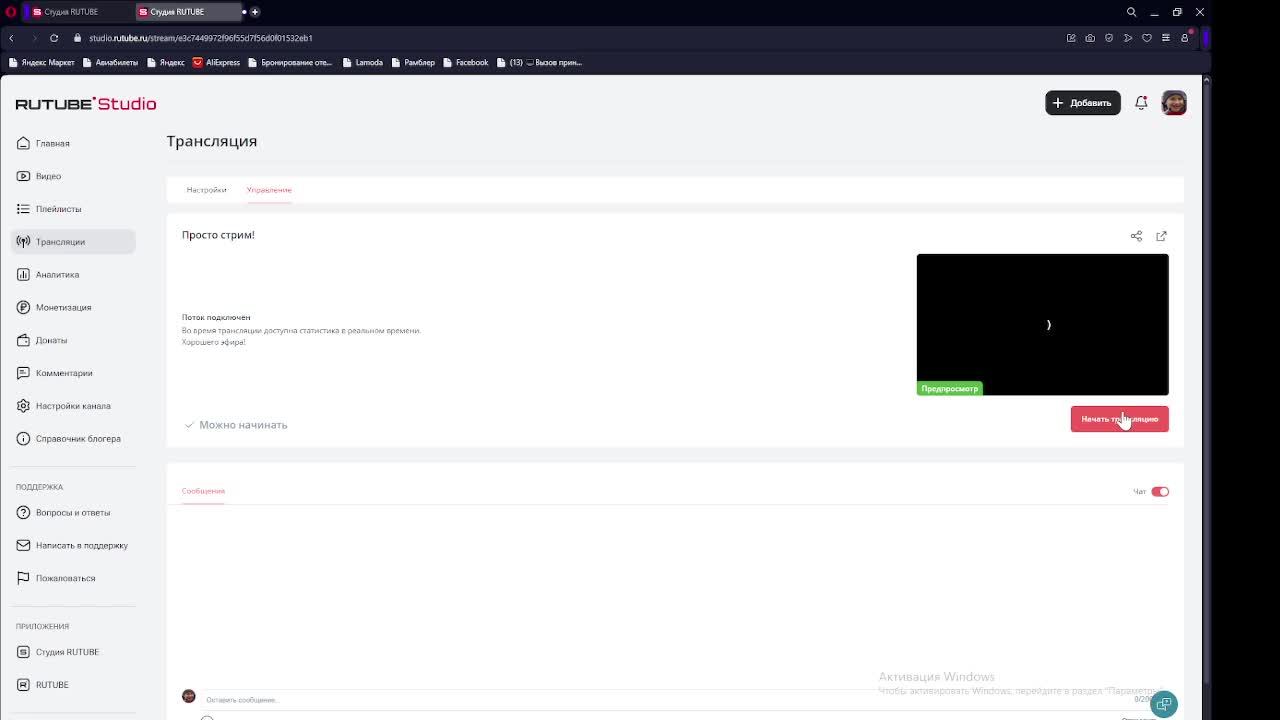Click the Добавить button
1280x720 pixels.
tap(1083, 103)
